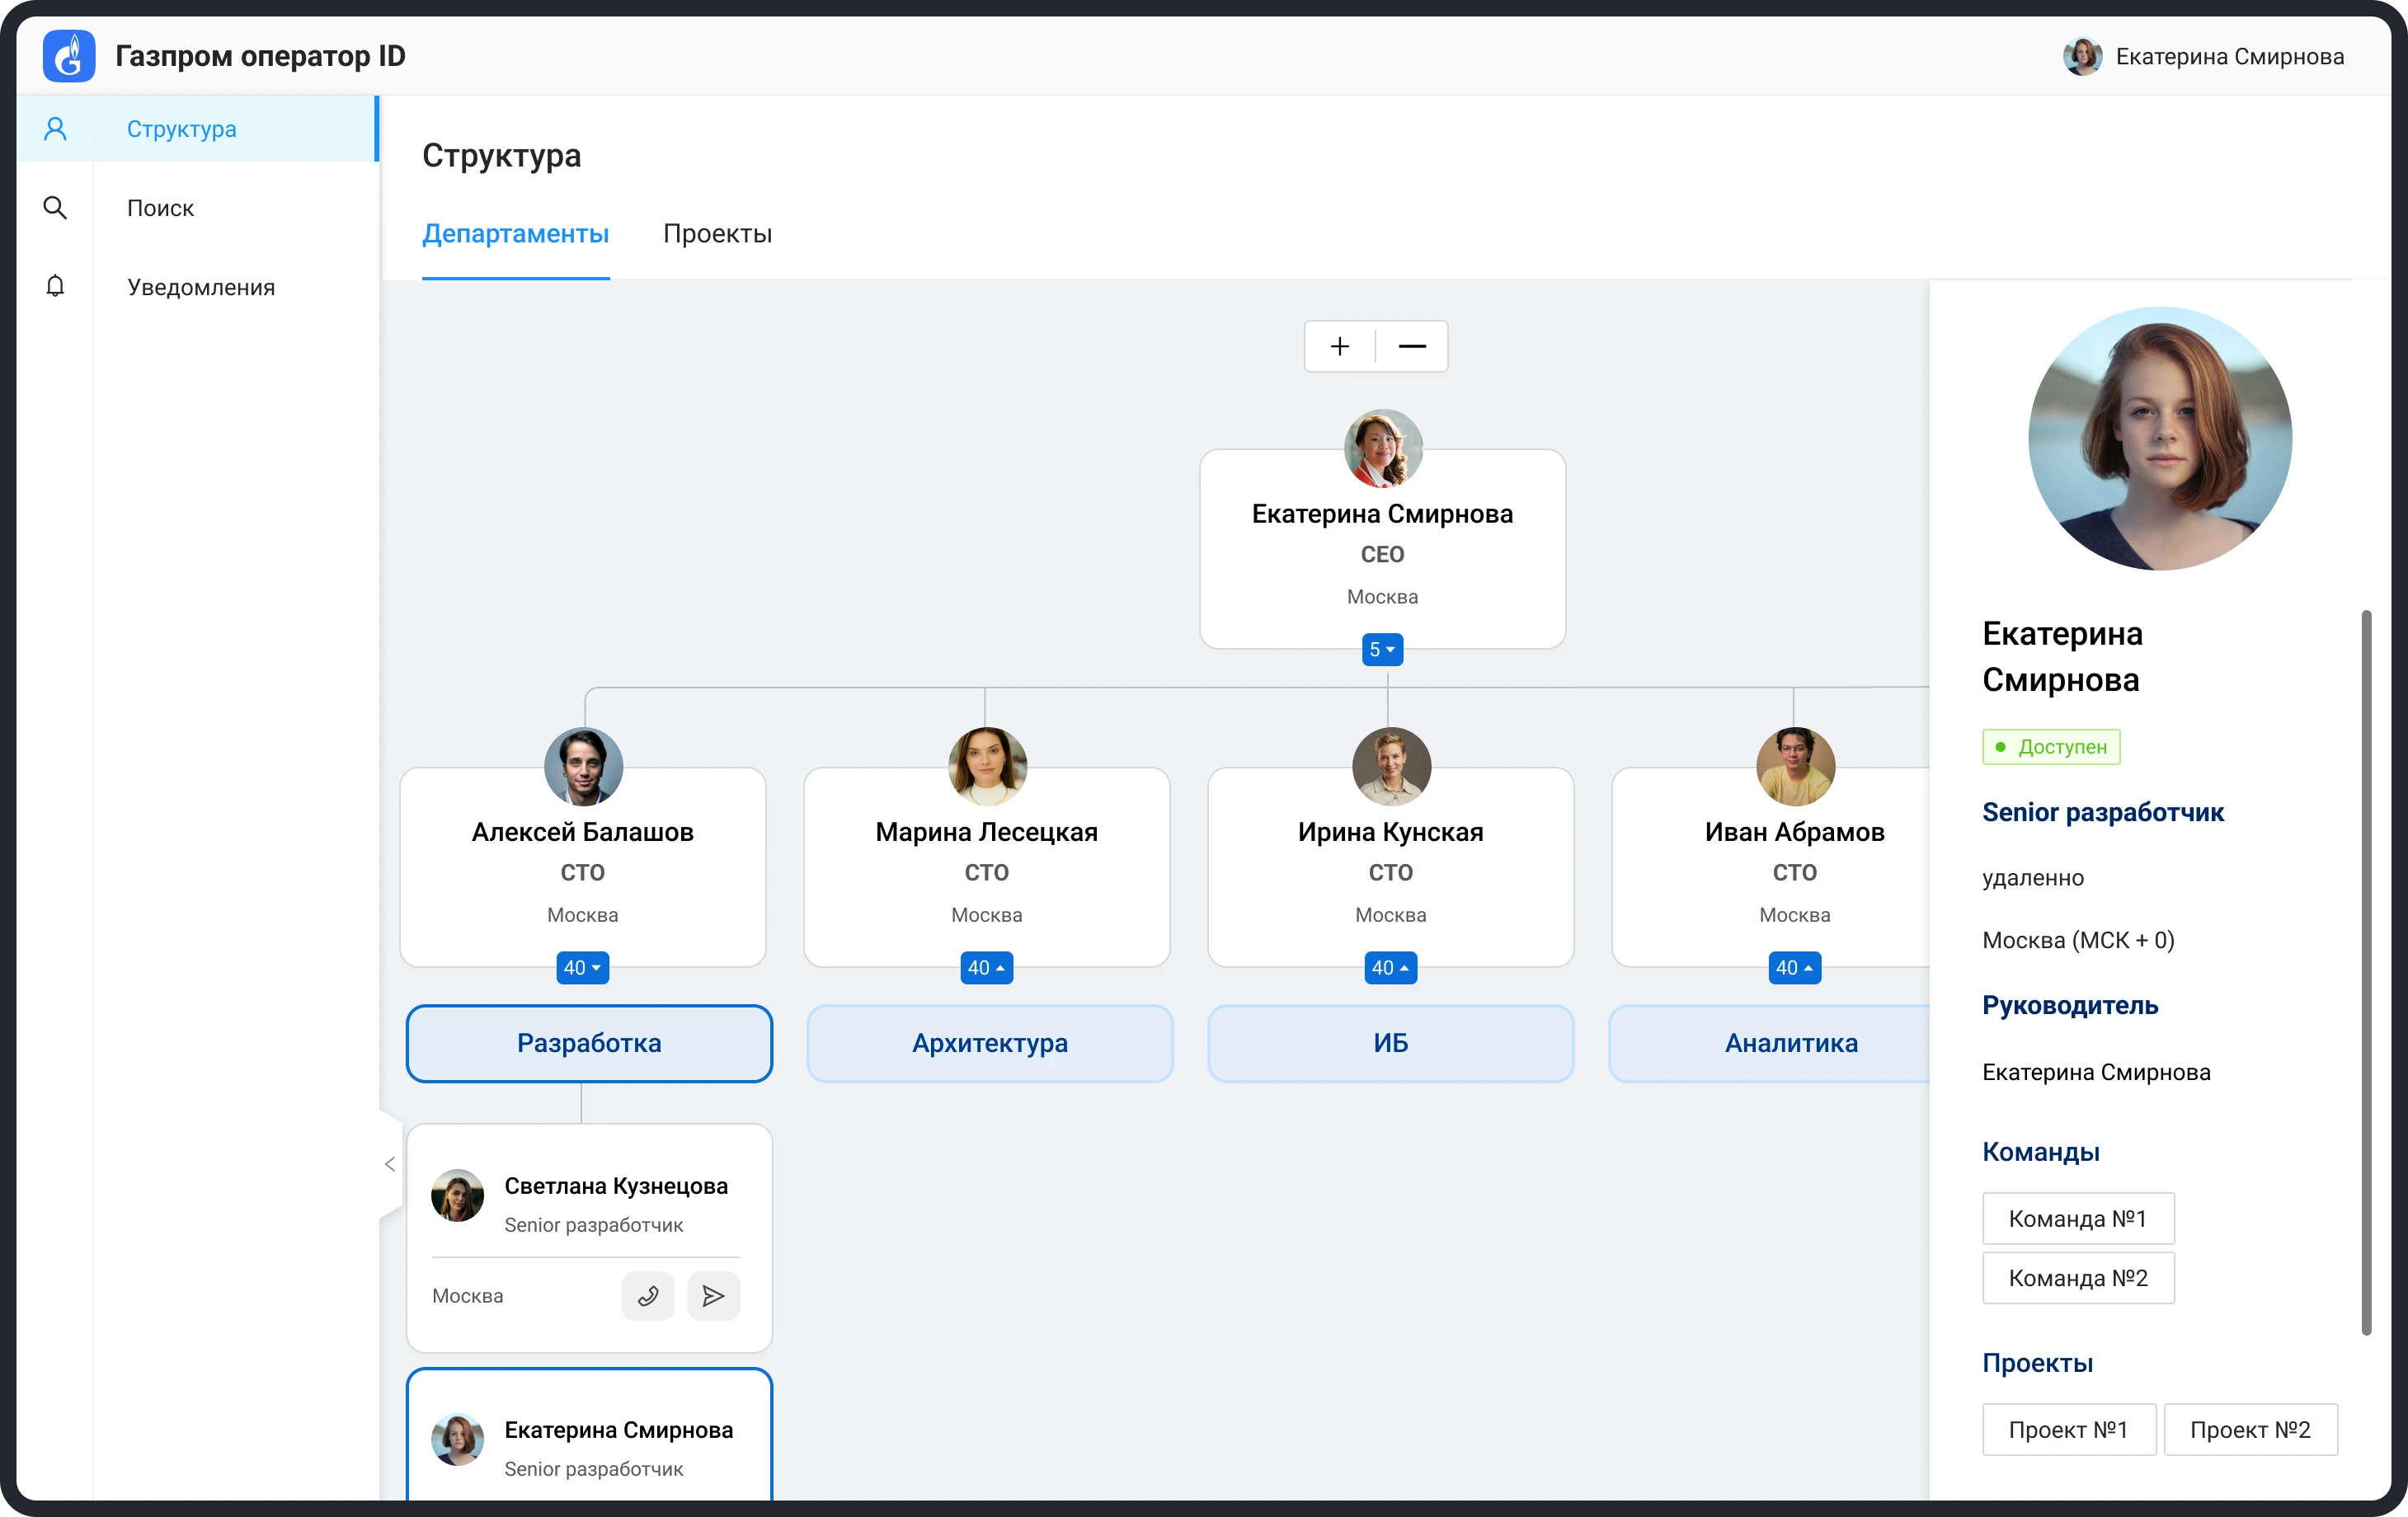The height and width of the screenshot is (1517, 2408).
Task: Open the Команда №2 tag
Action: (x=2078, y=1278)
